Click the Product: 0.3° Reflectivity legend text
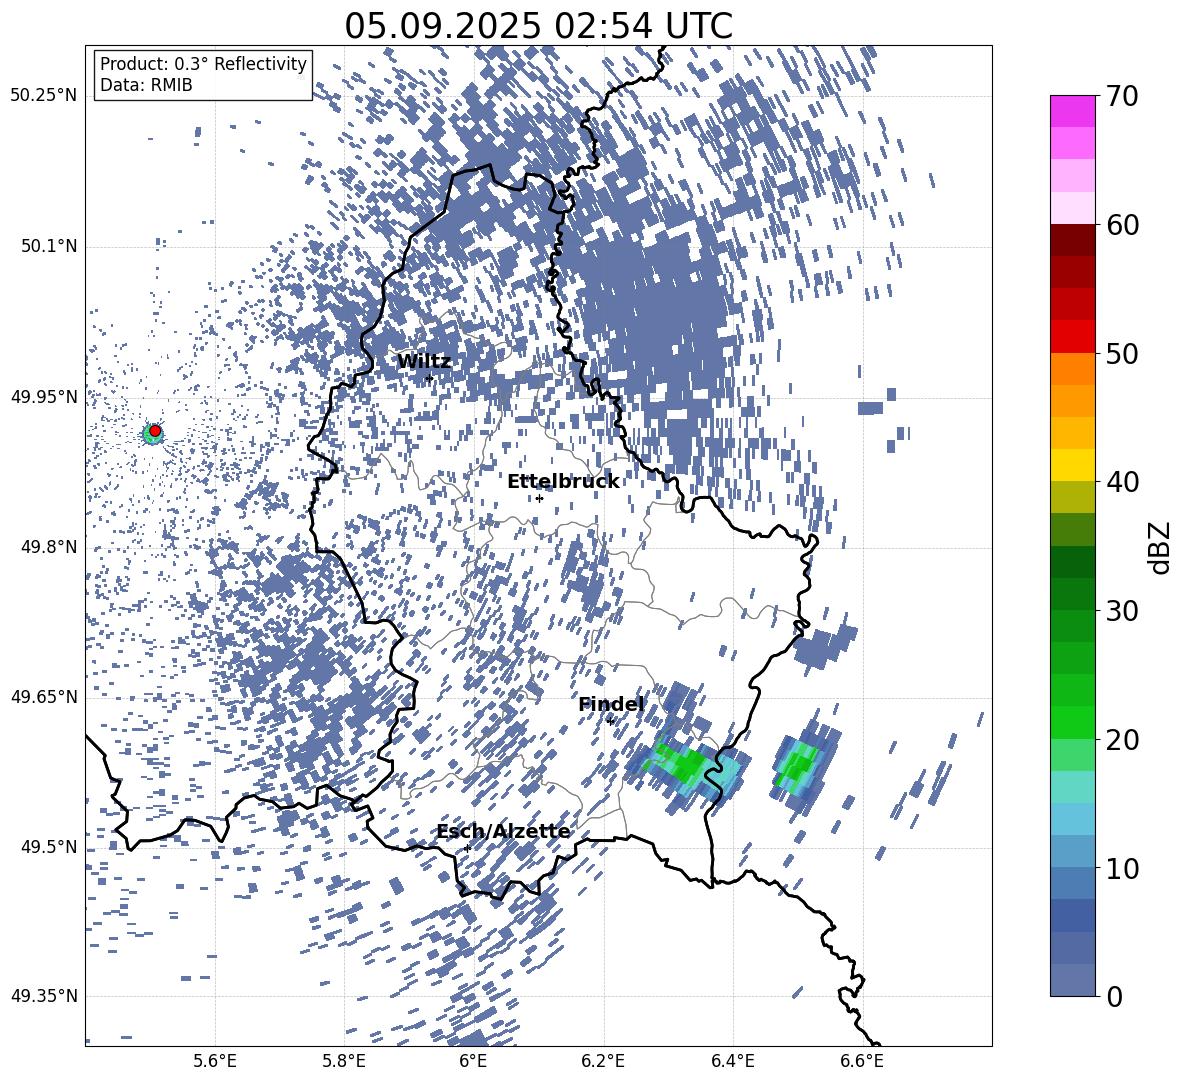The image size is (1184, 1081). (x=203, y=64)
